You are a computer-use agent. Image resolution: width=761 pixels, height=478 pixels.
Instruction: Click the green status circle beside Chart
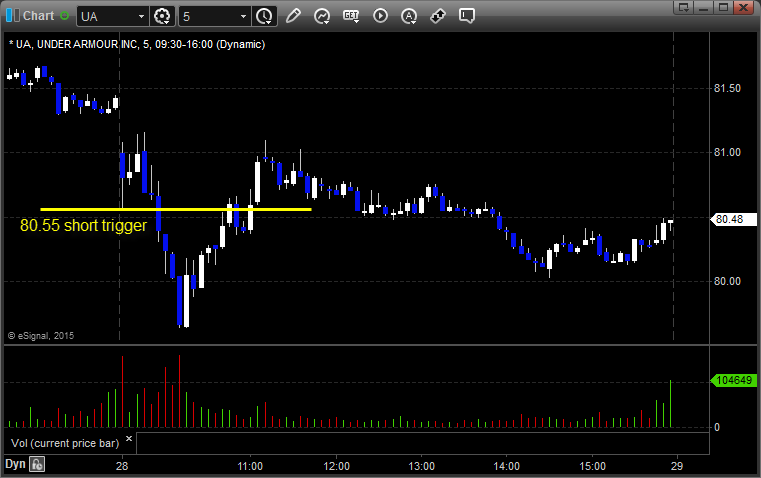tap(64, 16)
